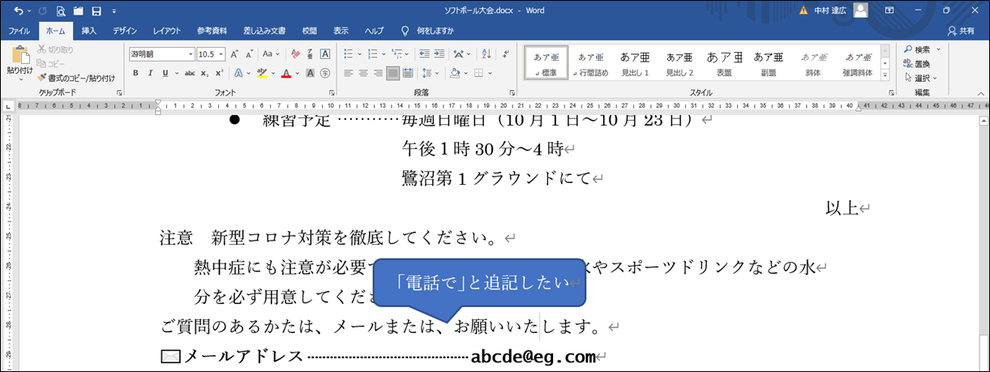Open the font size dropdown showing 10.5
The height and width of the screenshot is (372, 990).
tap(222, 54)
